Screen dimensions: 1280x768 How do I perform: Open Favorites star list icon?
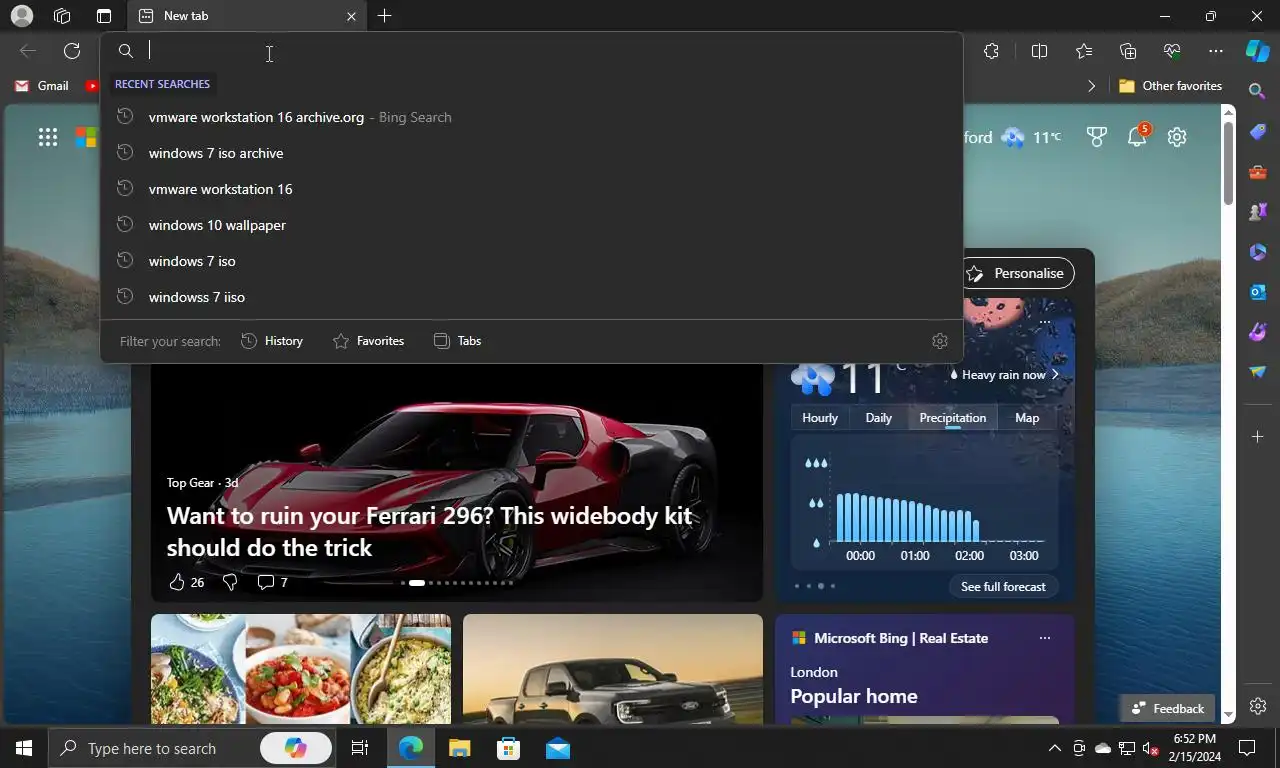pyautogui.click(x=1084, y=51)
